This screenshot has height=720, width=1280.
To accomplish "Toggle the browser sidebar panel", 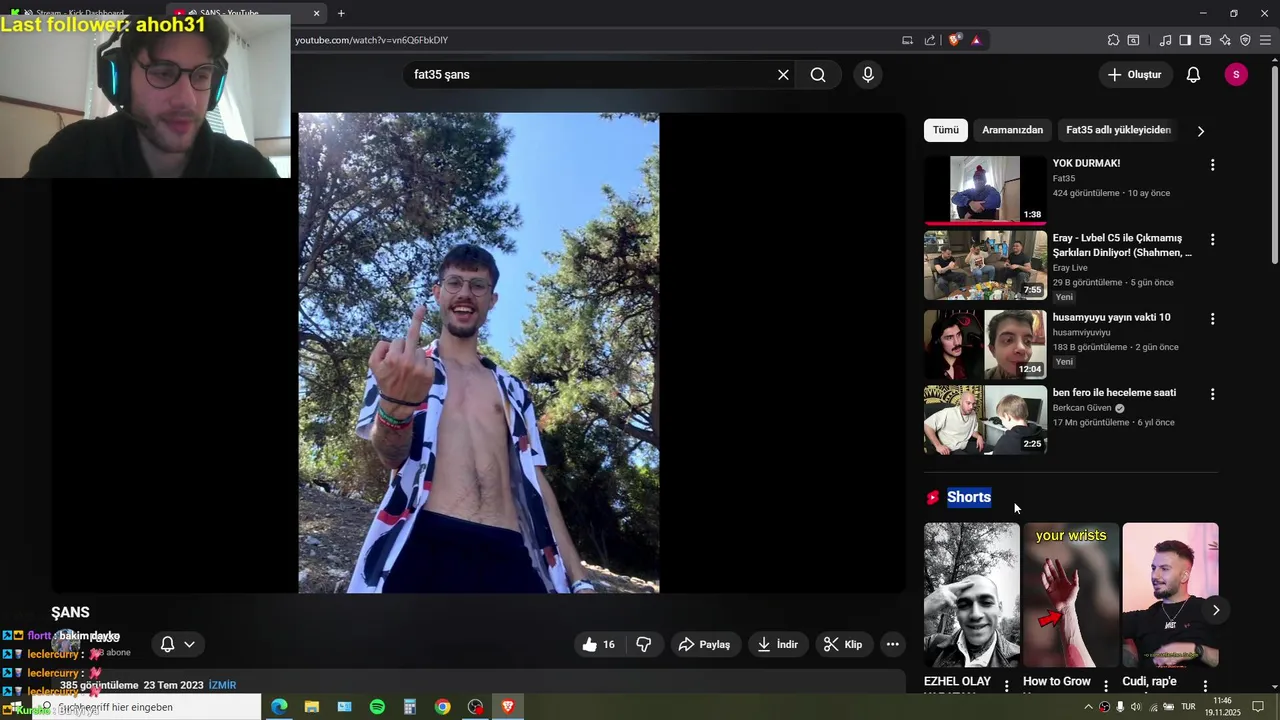I will click(x=1185, y=40).
